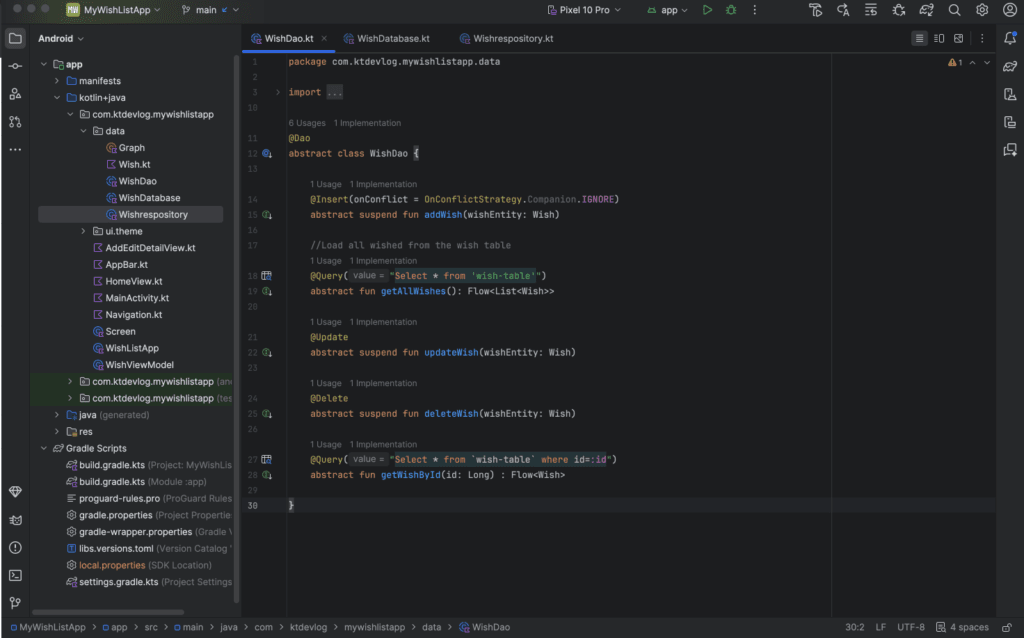Click 1 Implementation hint above WishDao class
1024x638 pixels.
coord(367,123)
